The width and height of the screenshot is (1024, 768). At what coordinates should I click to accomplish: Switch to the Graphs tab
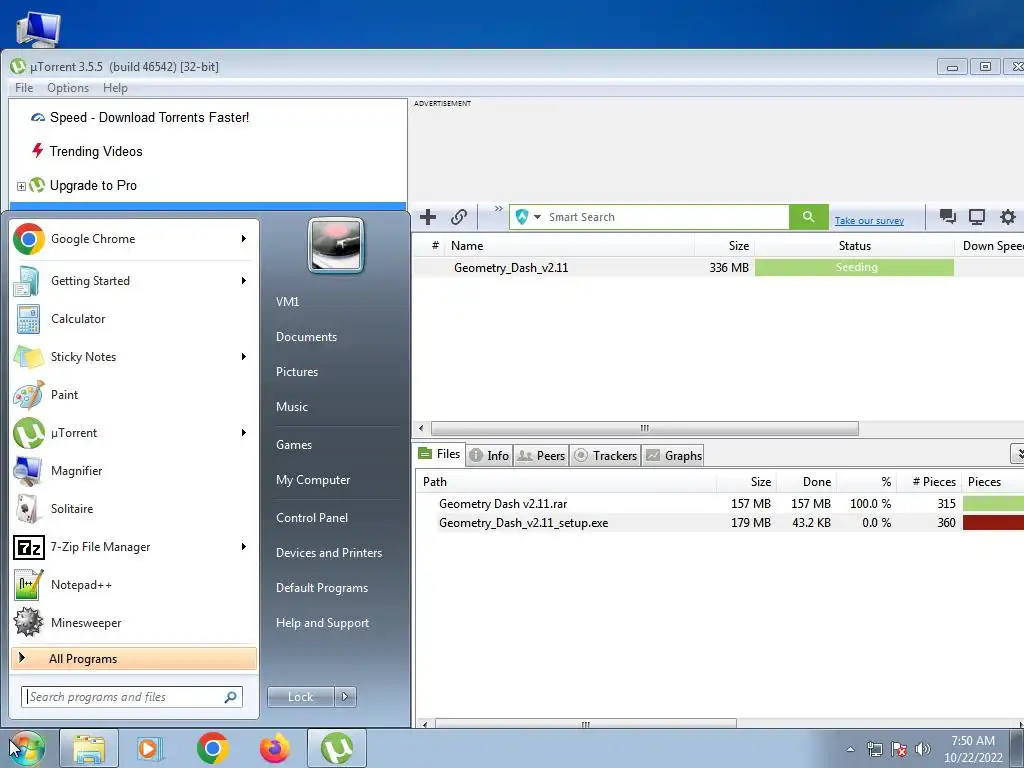click(674, 455)
